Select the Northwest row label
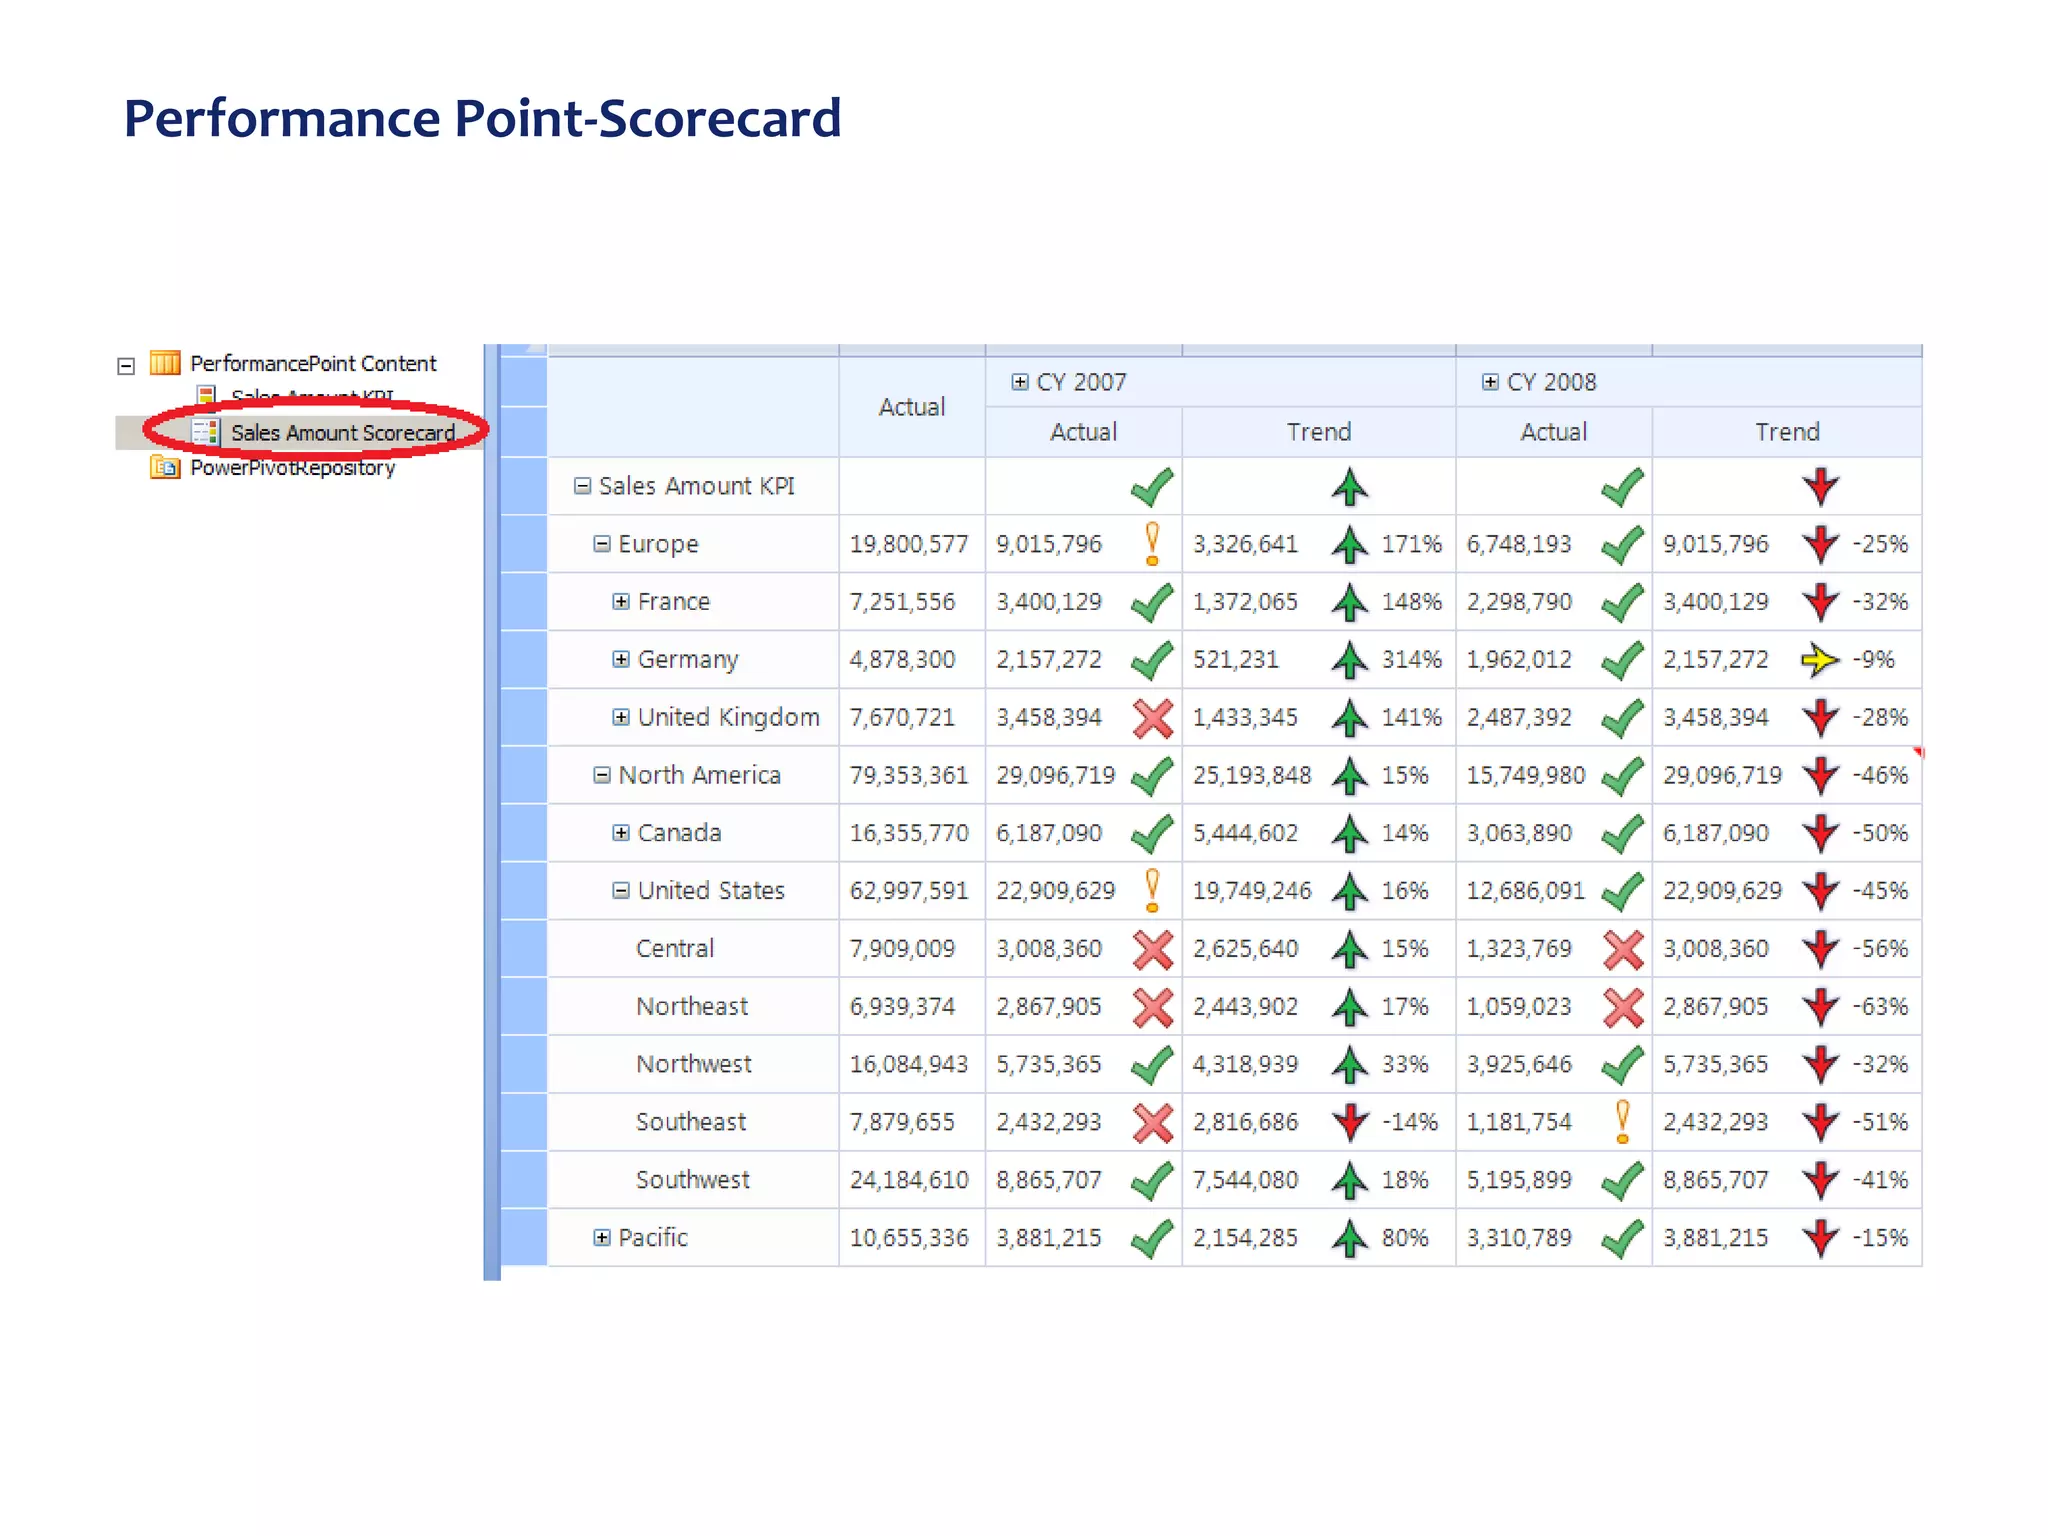The image size is (2048, 1536). click(694, 1064)
